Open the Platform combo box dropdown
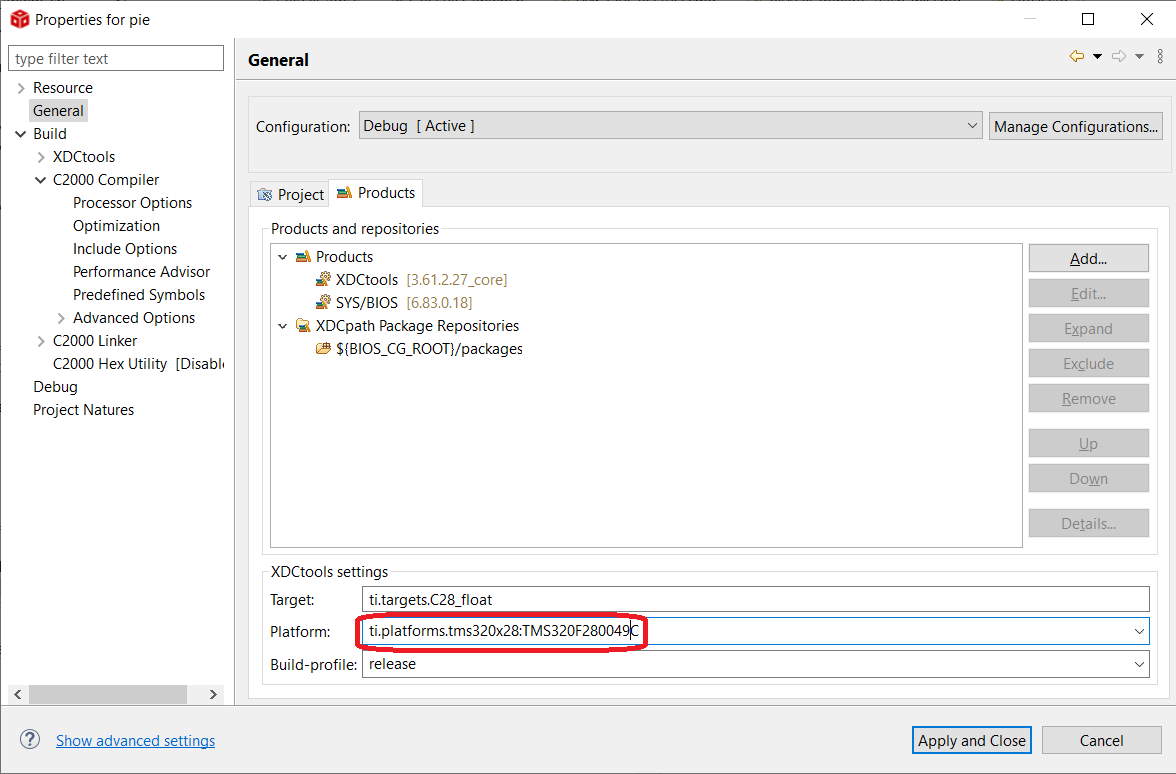Image resolution: width=1176 pixels, height=774 pixels. [1139, 632]
